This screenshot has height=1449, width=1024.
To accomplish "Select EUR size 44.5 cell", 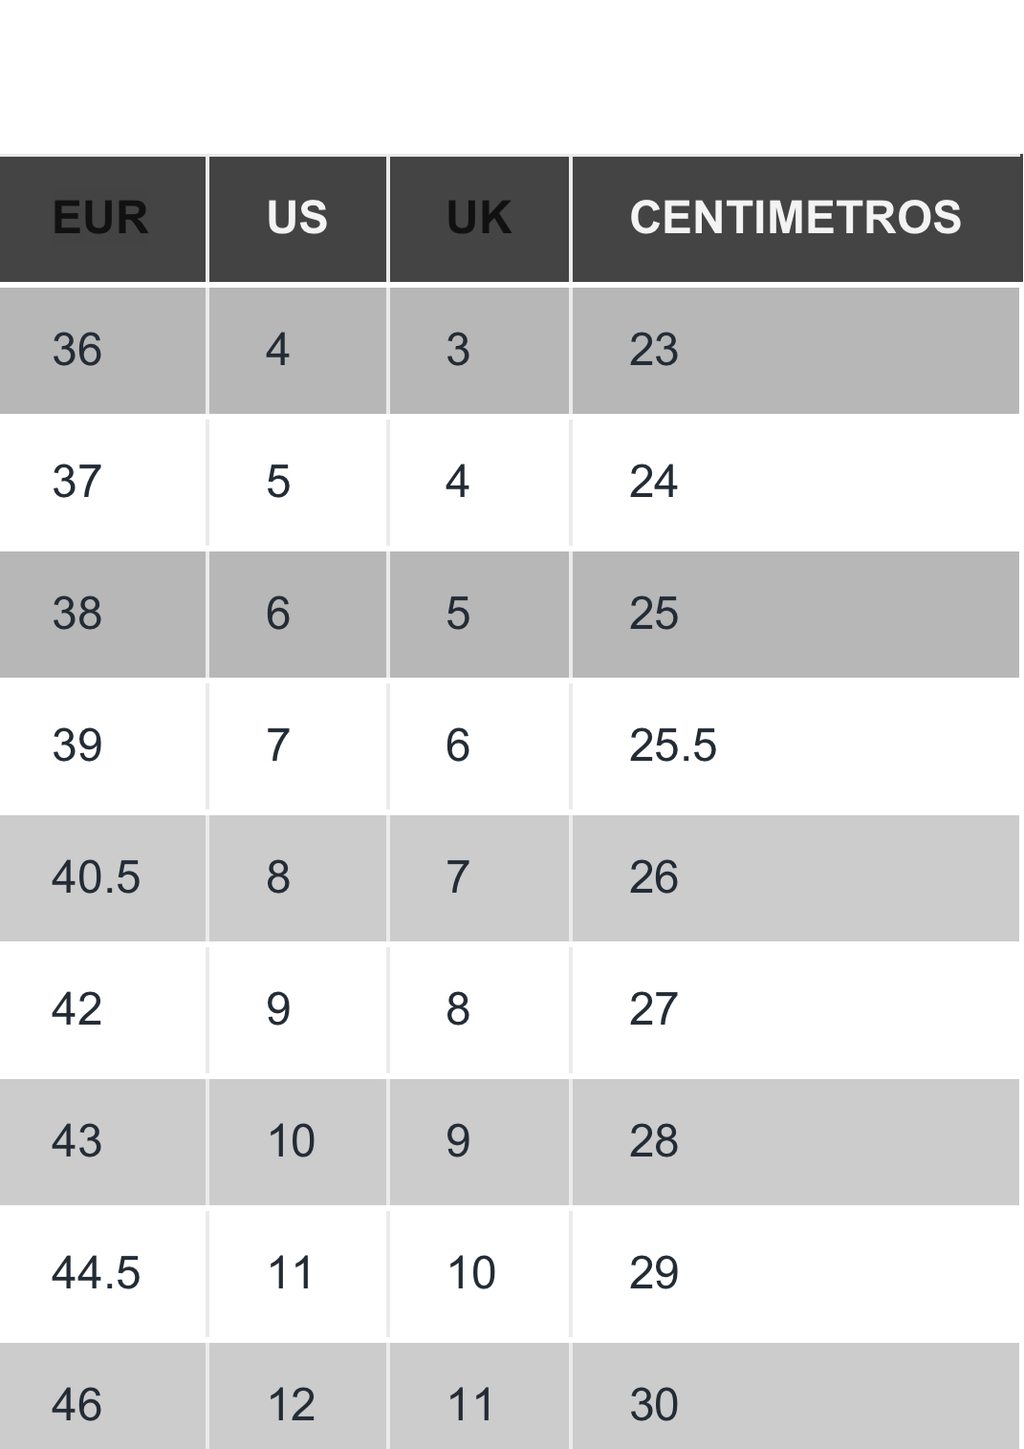I will coord(102,1274).
